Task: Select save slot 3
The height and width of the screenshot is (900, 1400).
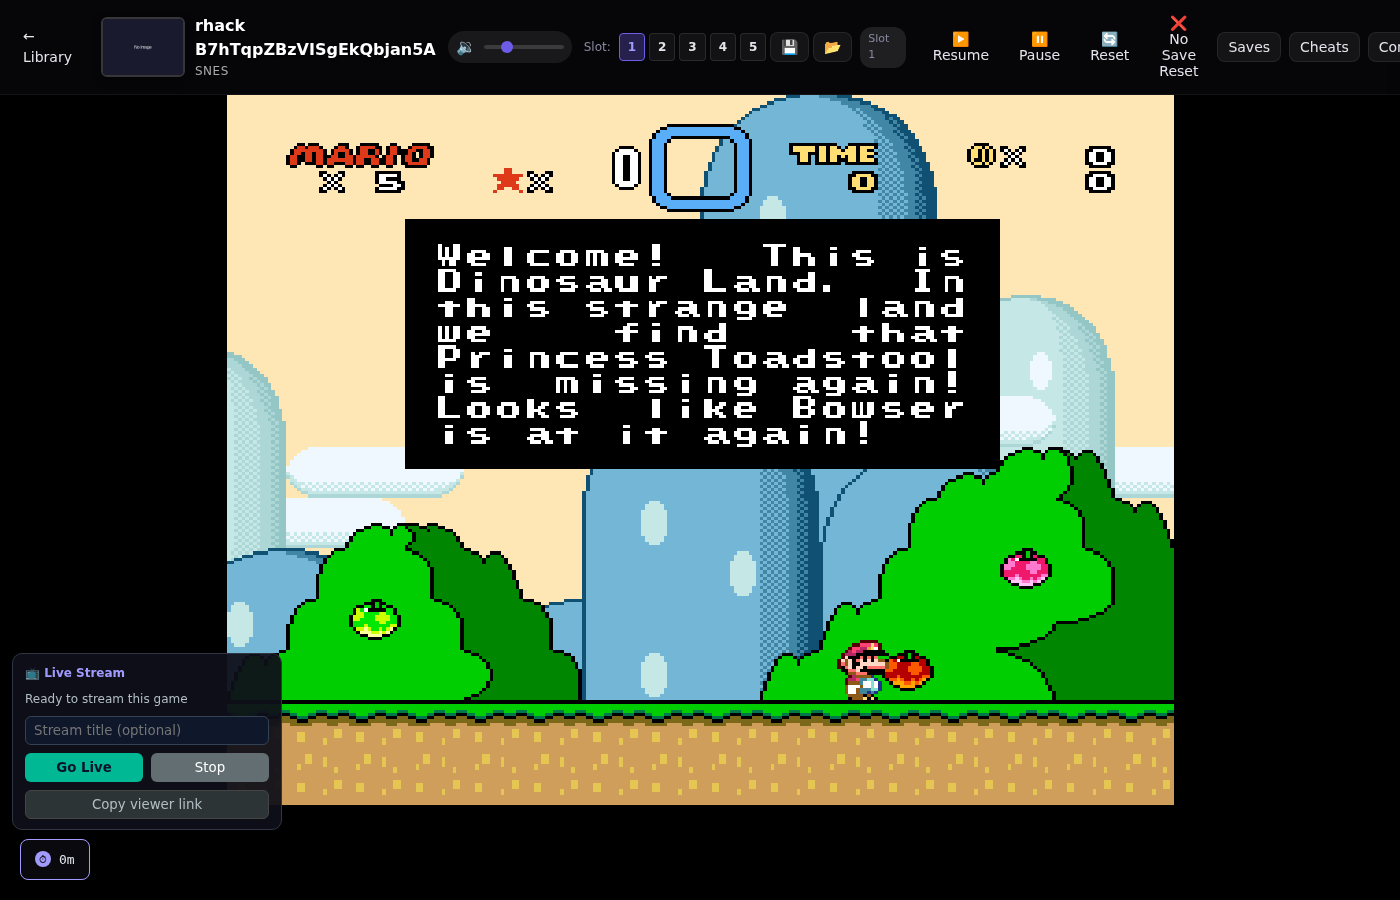Action: point(692,47)
